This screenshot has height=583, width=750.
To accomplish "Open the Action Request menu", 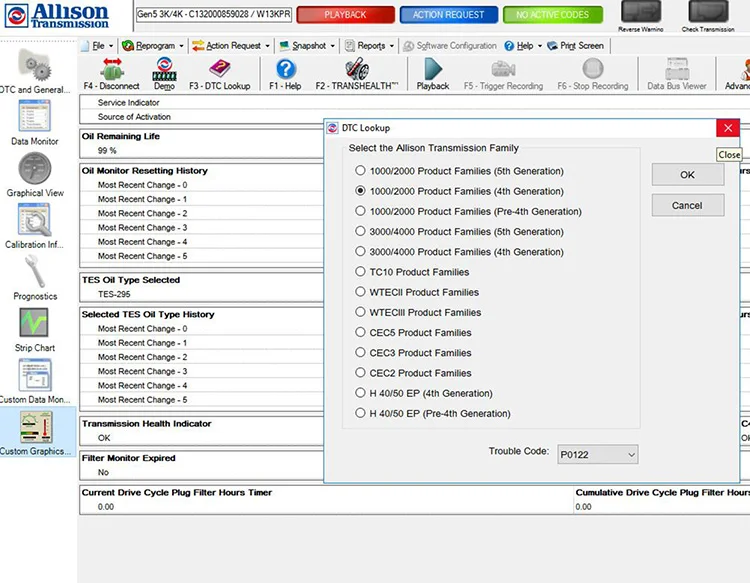I will (231, 46).
